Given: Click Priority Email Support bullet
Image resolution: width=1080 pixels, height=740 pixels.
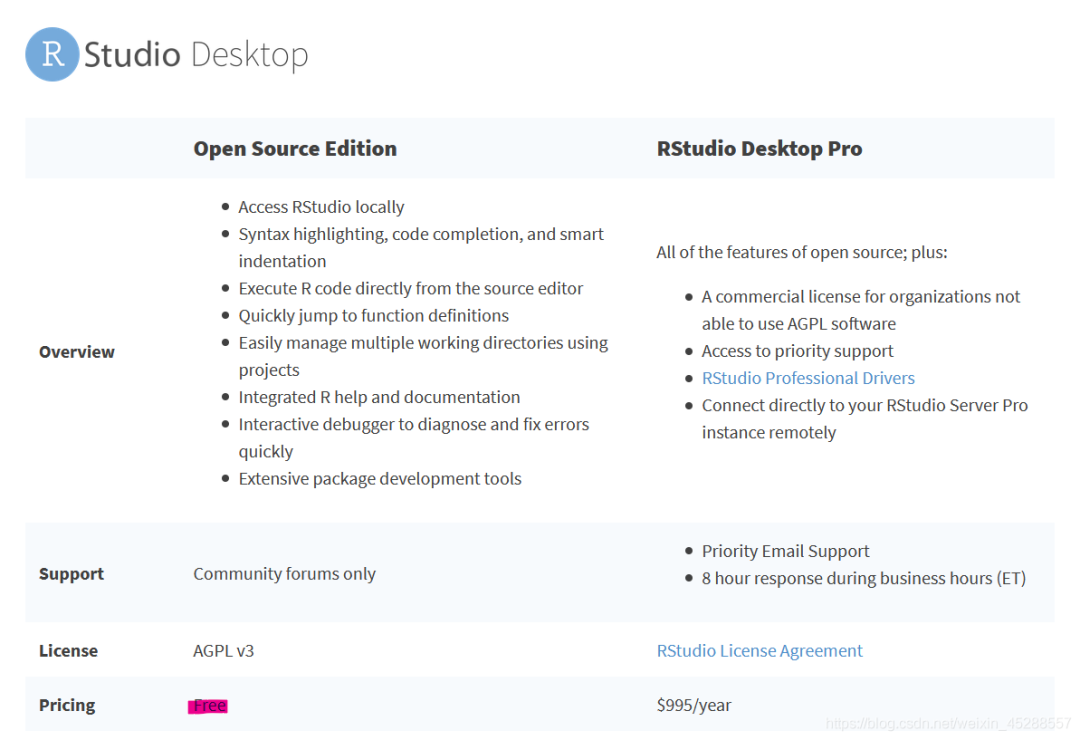Looking at the screenshot, I should pyautogui.click(x=785, y=551).
